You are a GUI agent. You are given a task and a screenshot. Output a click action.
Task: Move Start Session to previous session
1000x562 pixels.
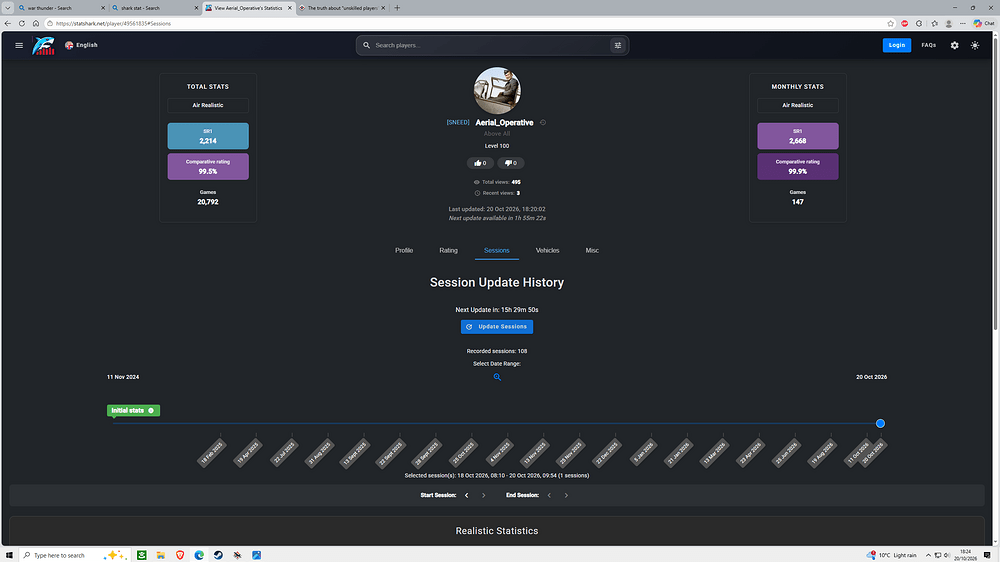click(x=467, y=496)
